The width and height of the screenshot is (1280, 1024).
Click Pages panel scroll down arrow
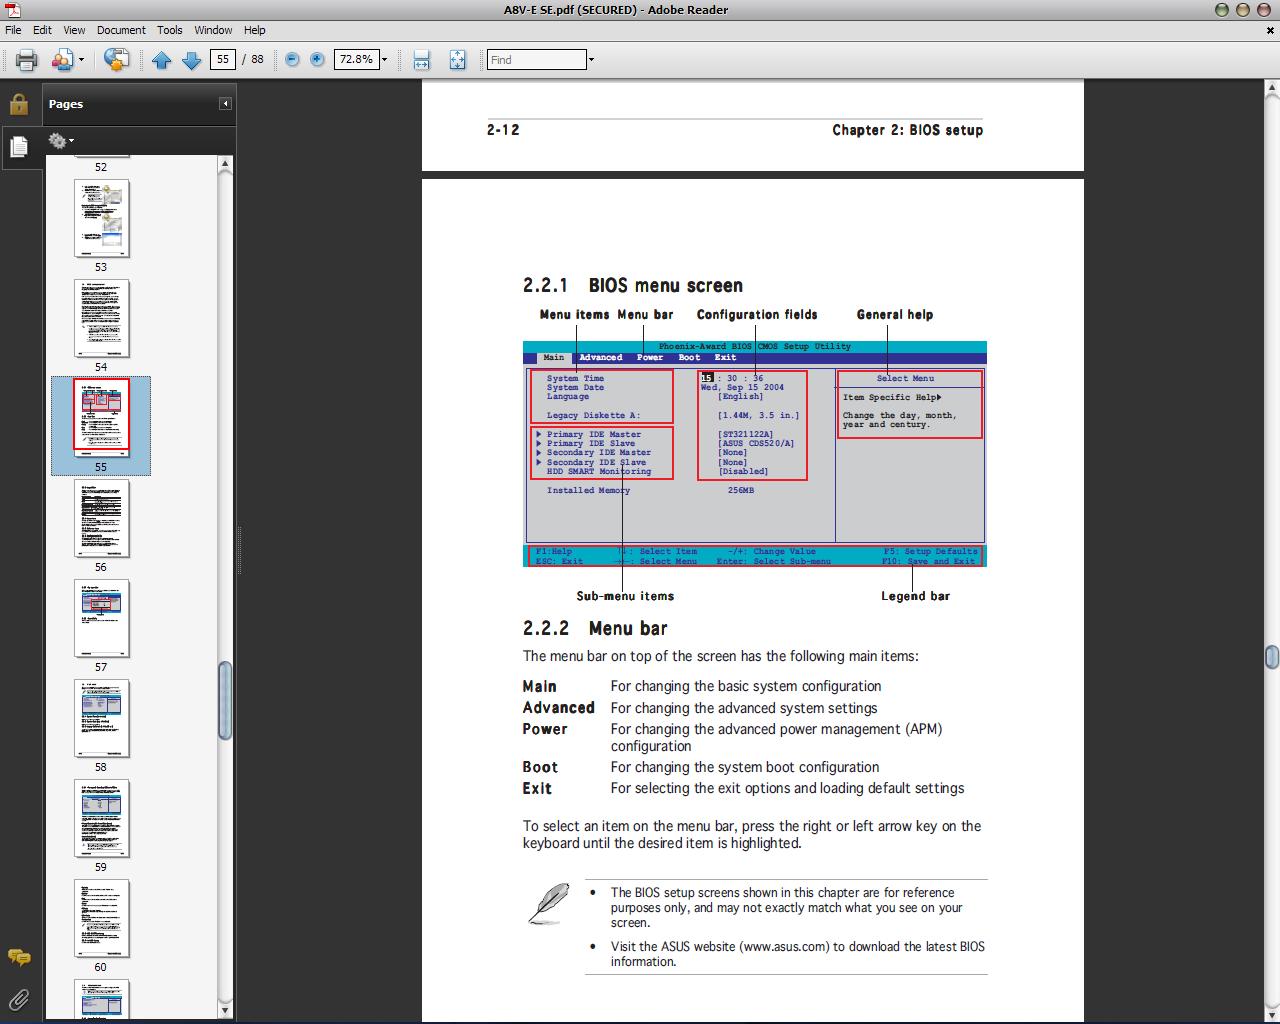(225, 1010)
